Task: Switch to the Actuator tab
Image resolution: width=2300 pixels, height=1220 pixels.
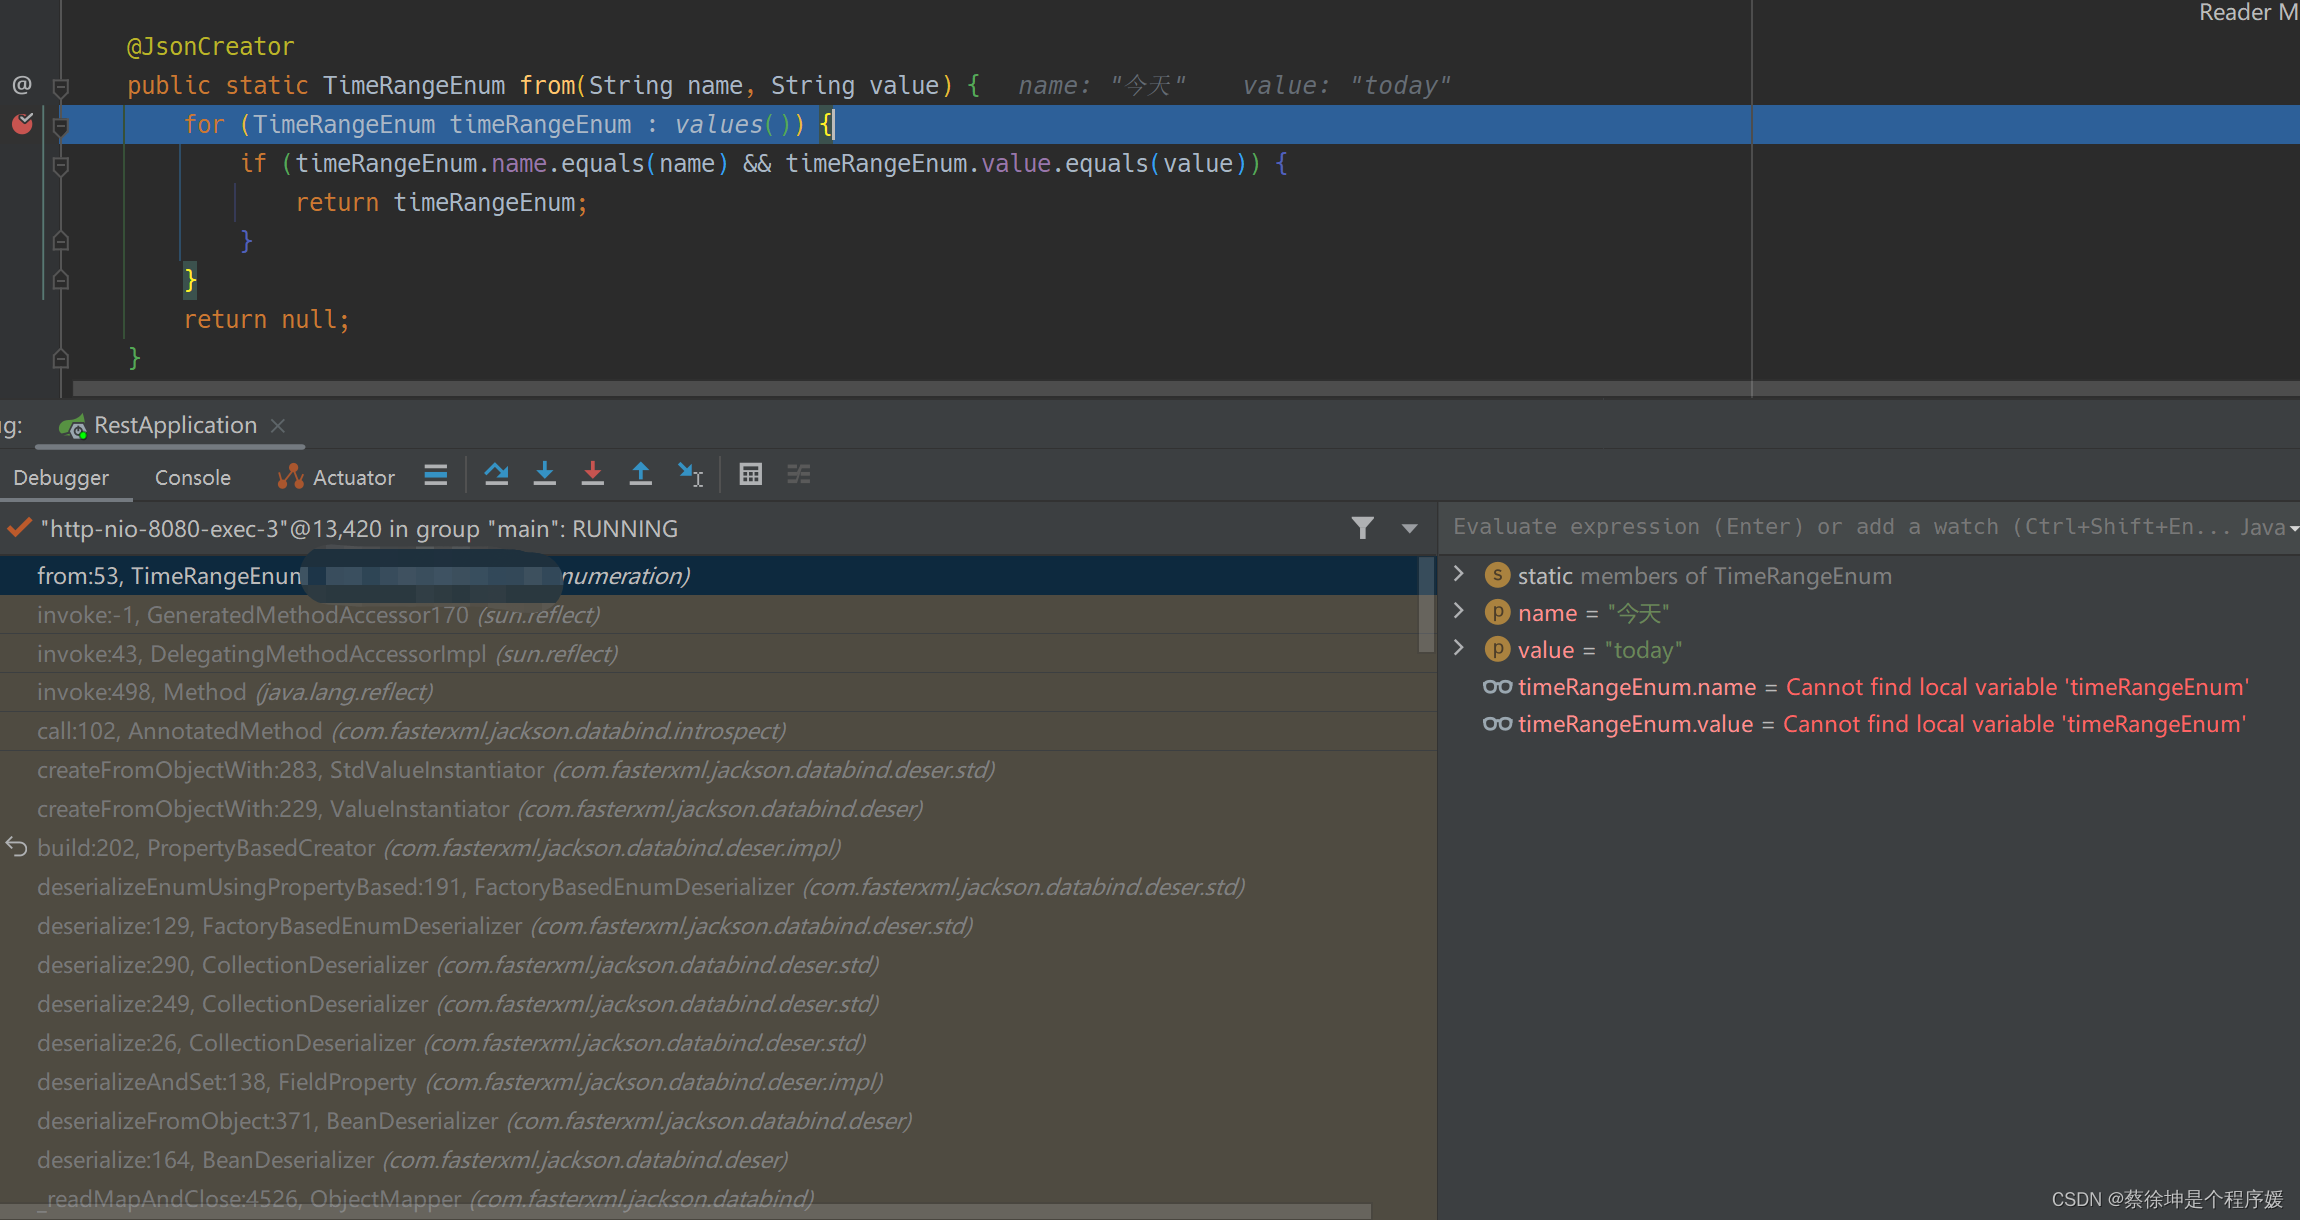Action: coord(337,478)
